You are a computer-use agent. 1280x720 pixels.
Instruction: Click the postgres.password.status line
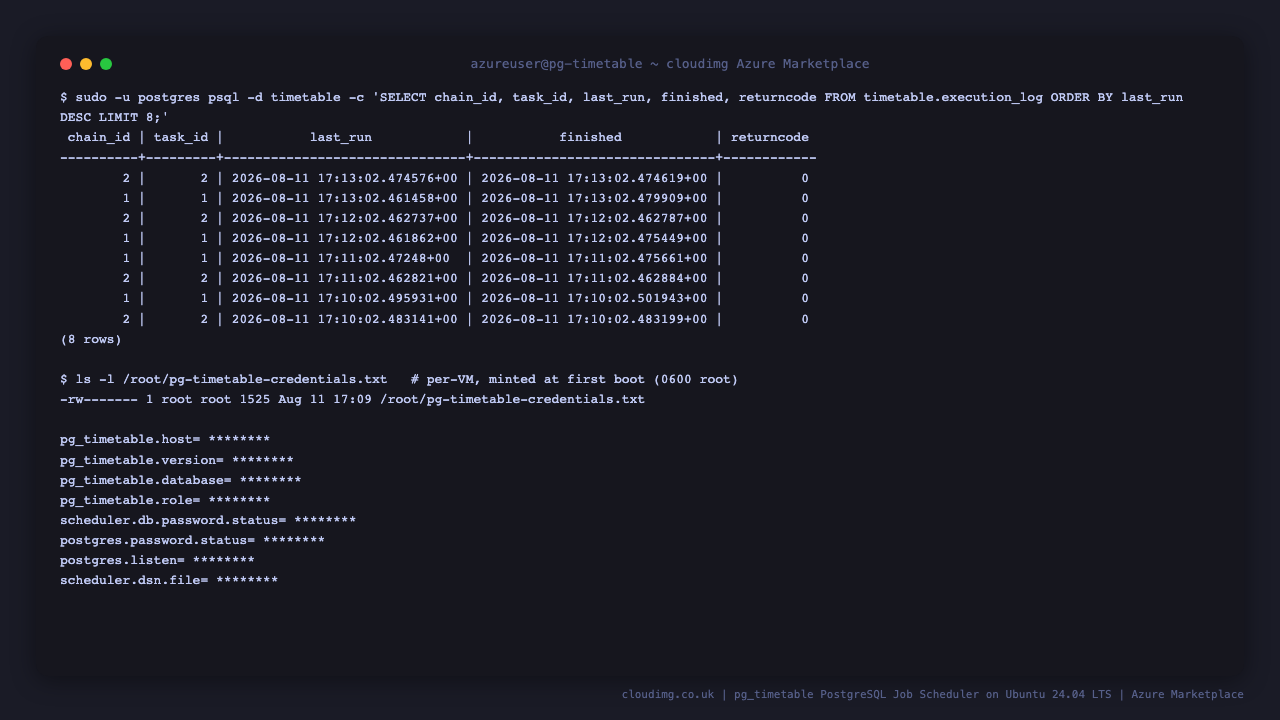pos(192,540)
